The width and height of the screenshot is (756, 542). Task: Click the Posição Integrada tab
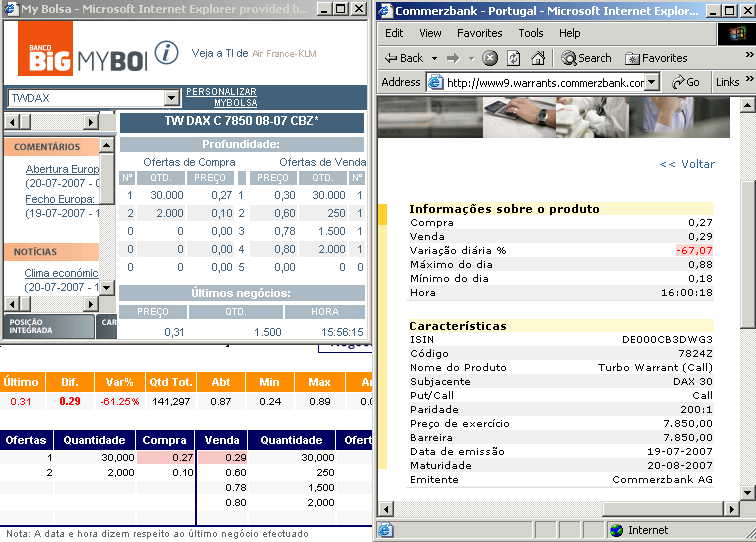[x=49, y=326]
